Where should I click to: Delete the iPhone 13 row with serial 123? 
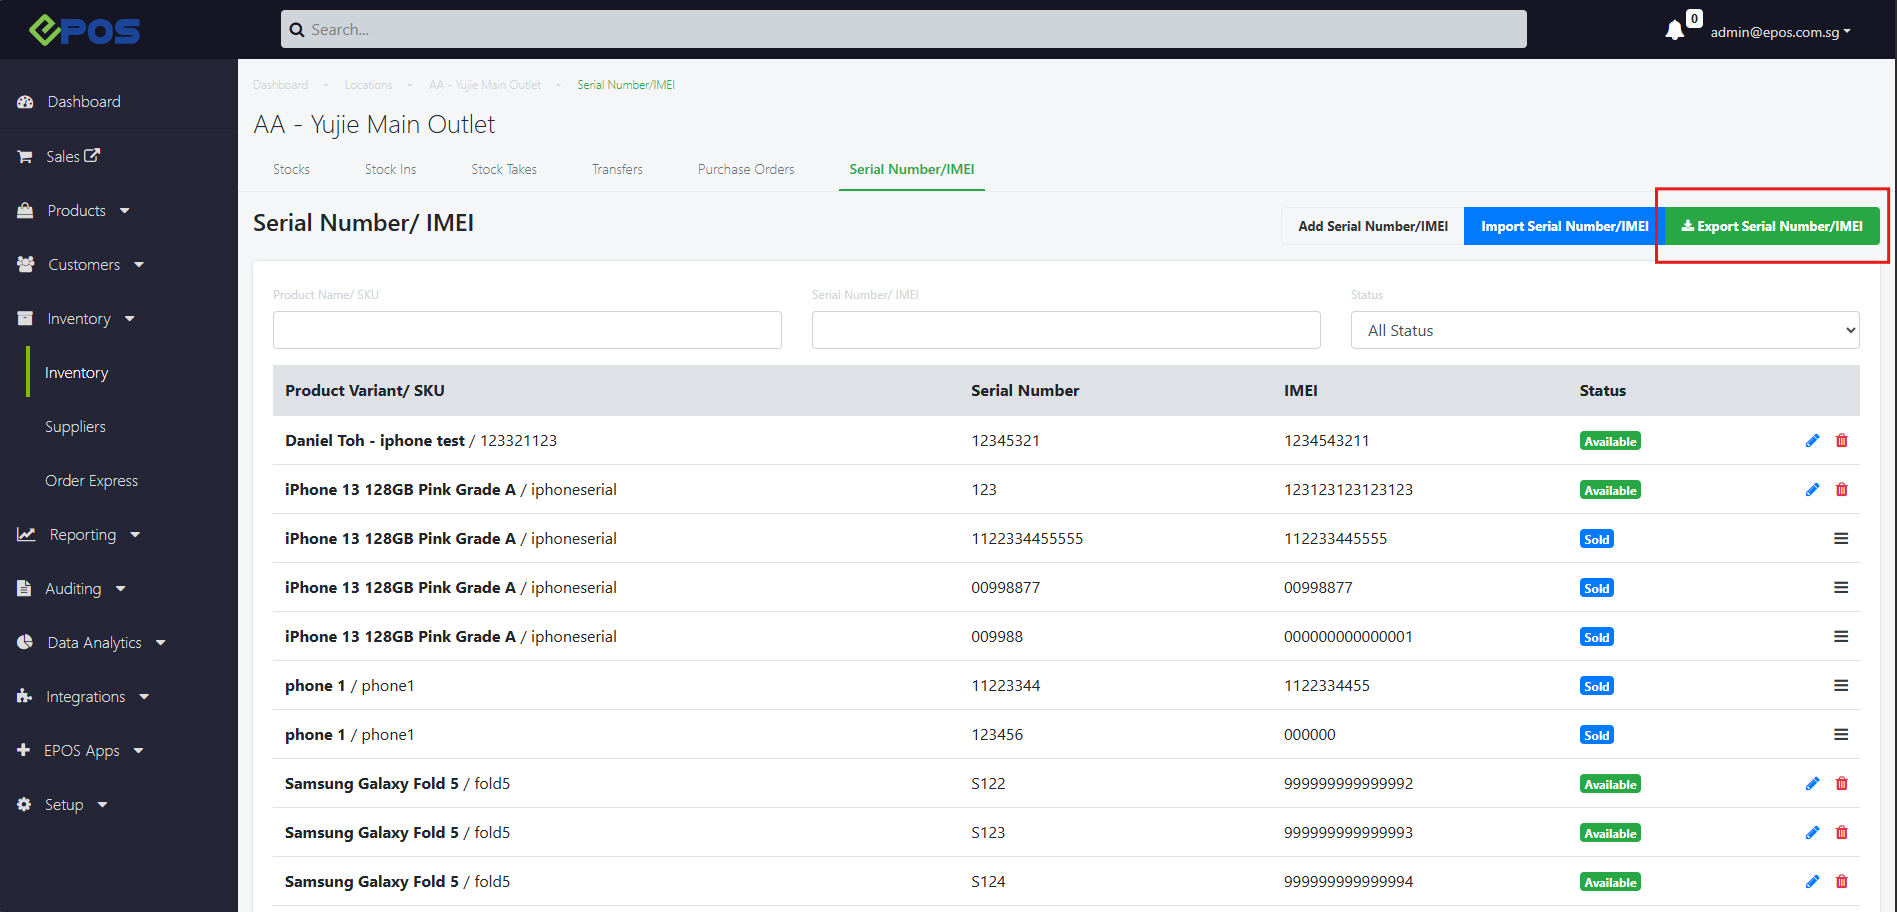[1842, 490]
